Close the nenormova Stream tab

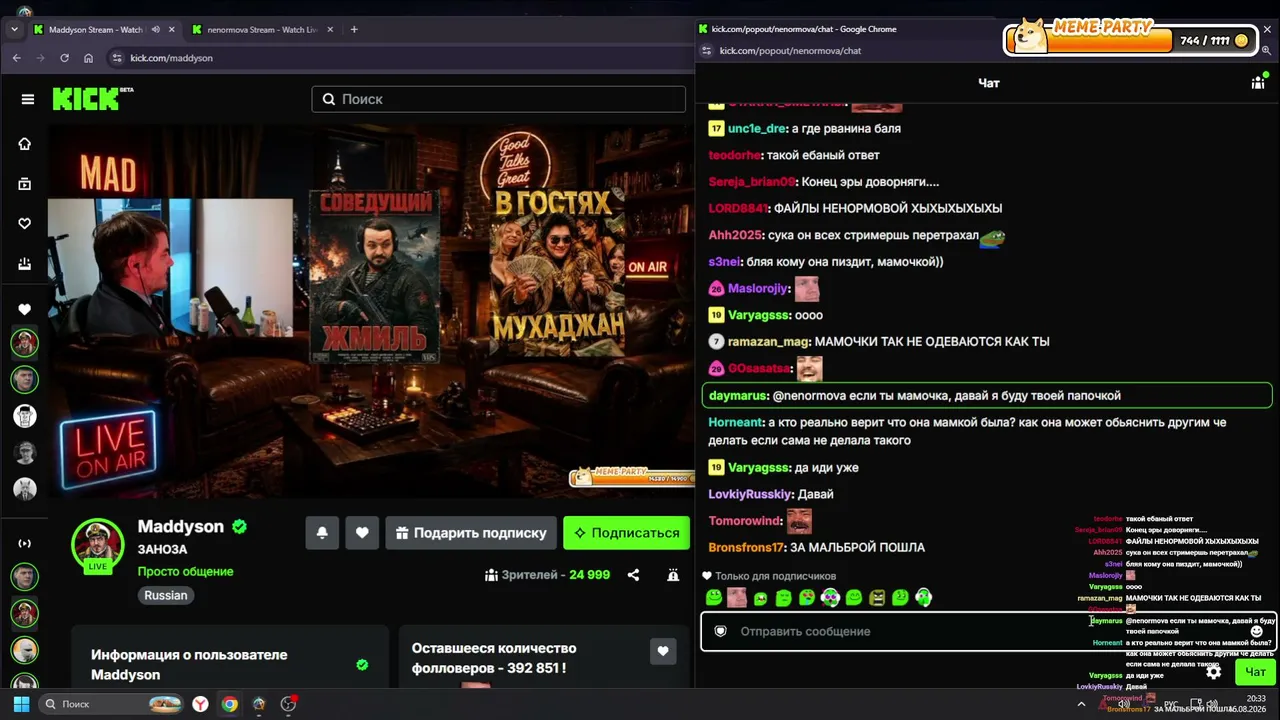[329, 30]
